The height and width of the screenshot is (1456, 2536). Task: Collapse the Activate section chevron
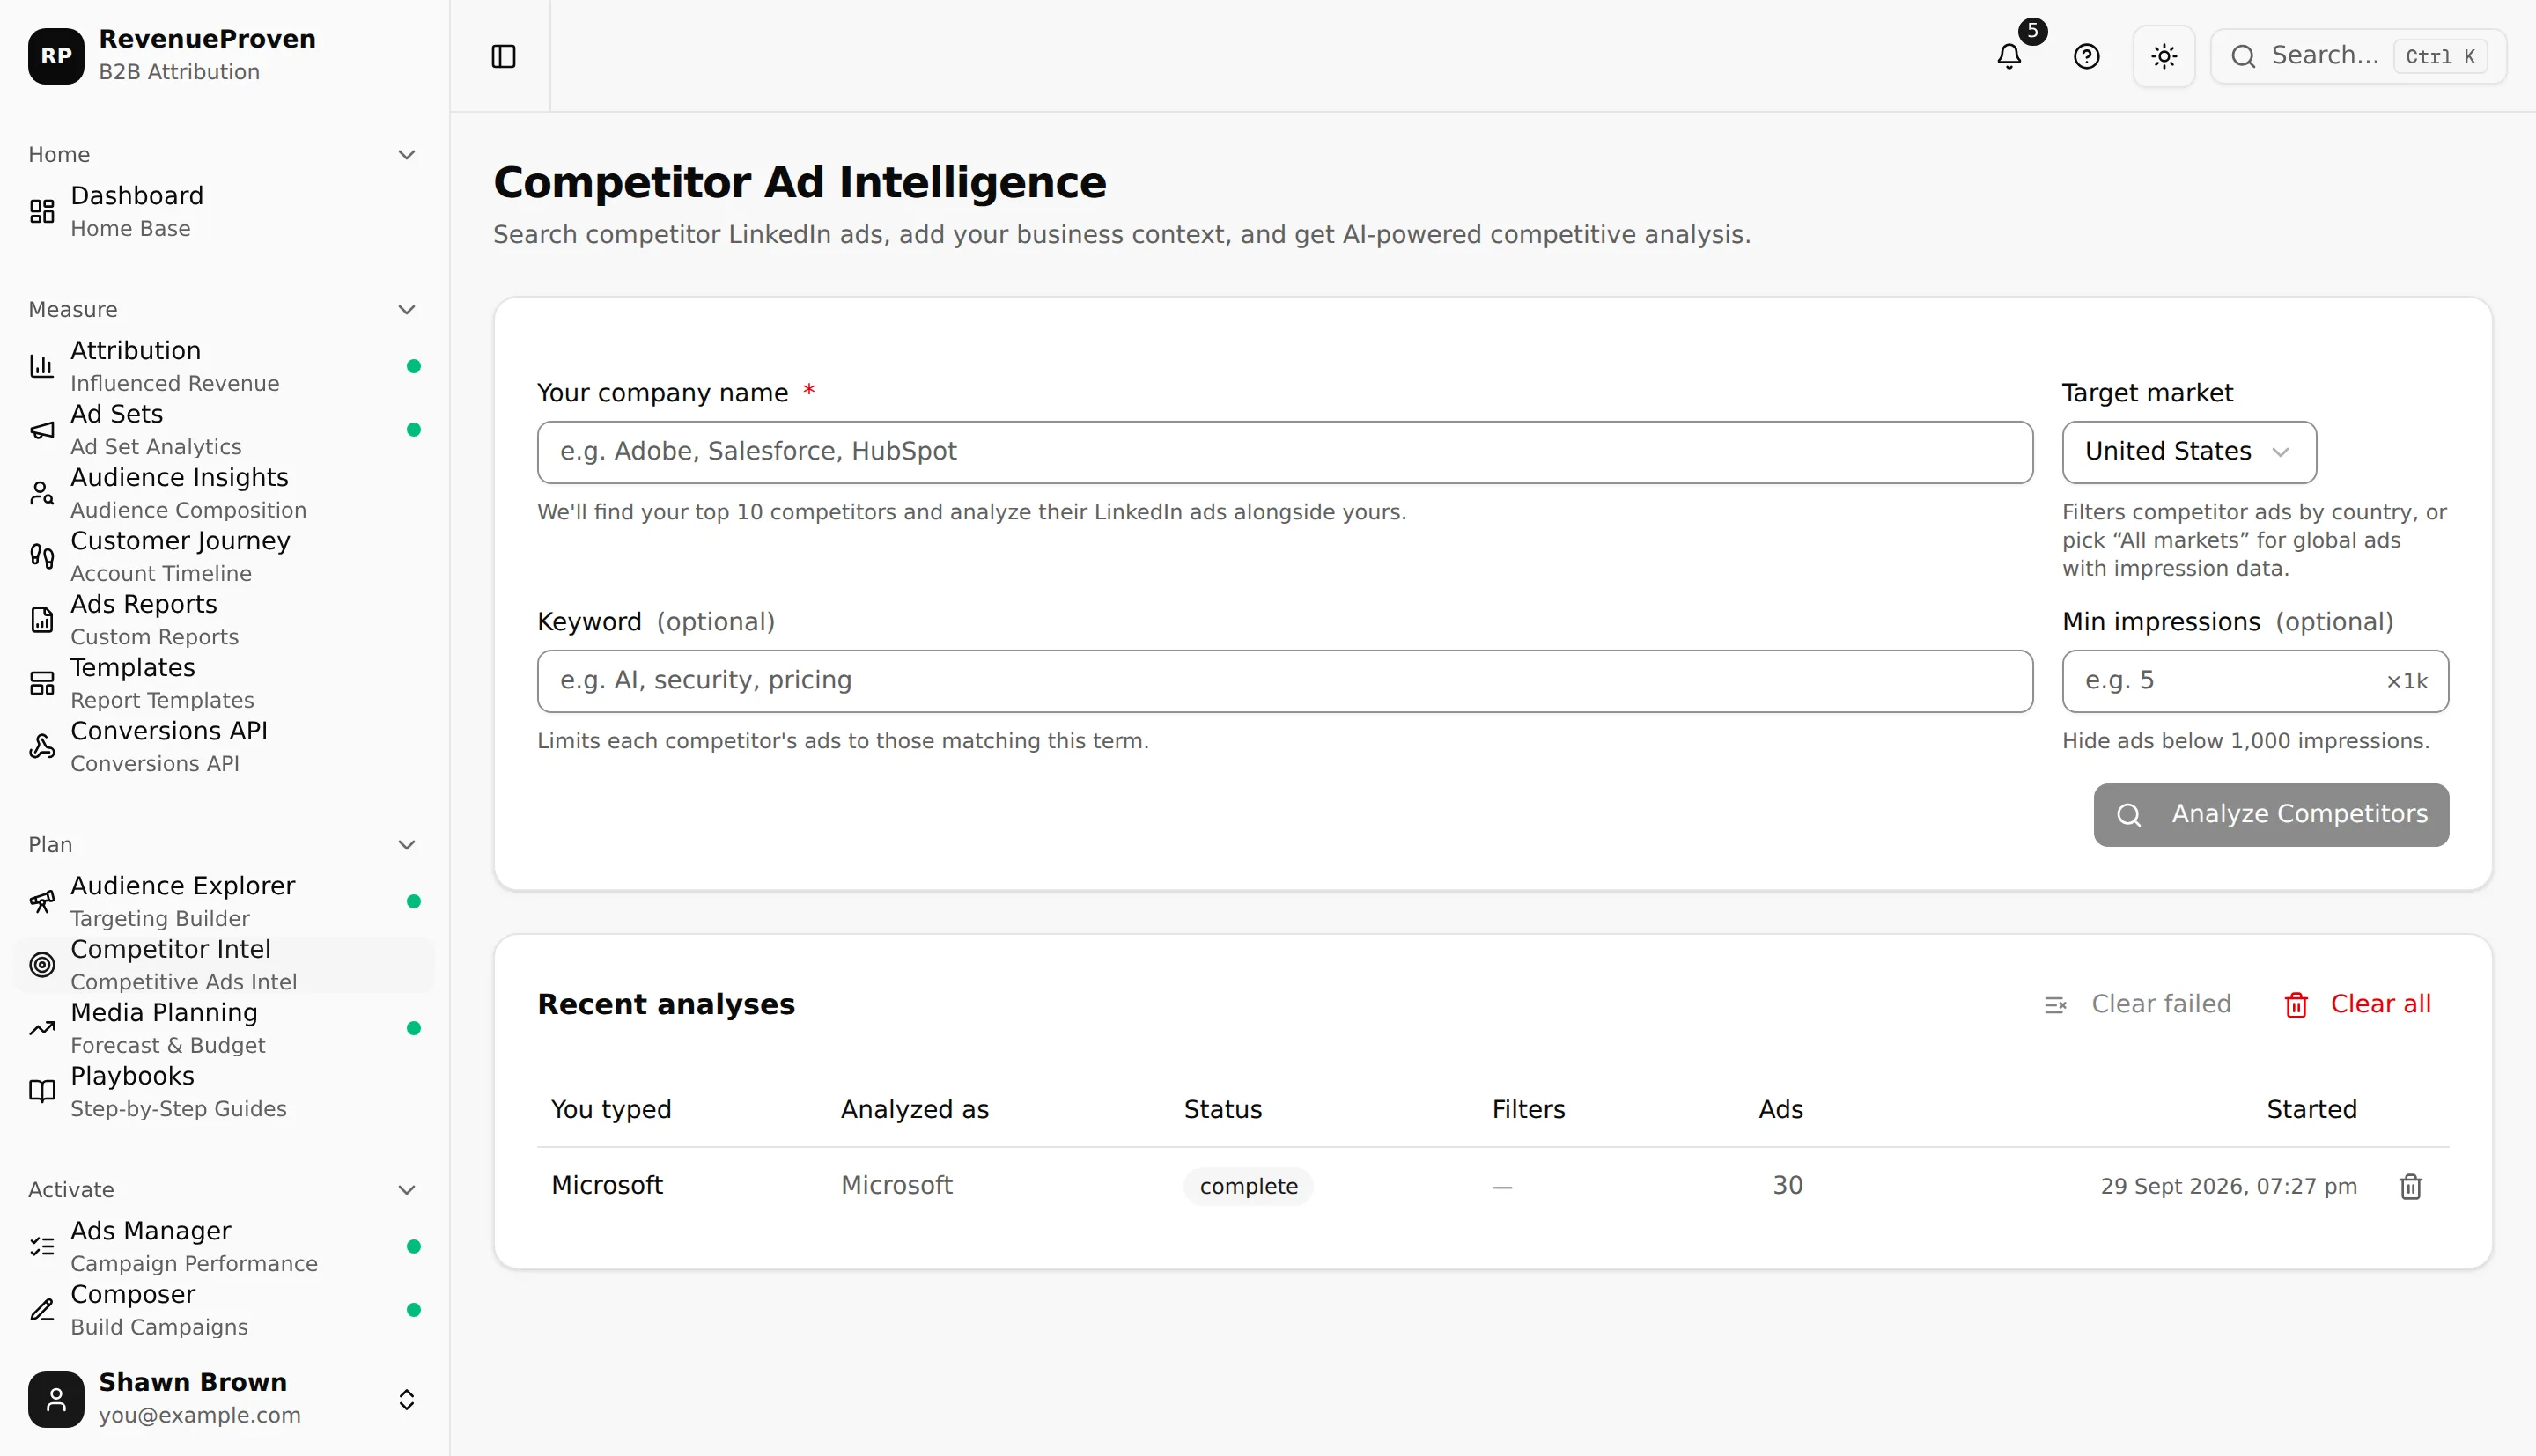407,1190
